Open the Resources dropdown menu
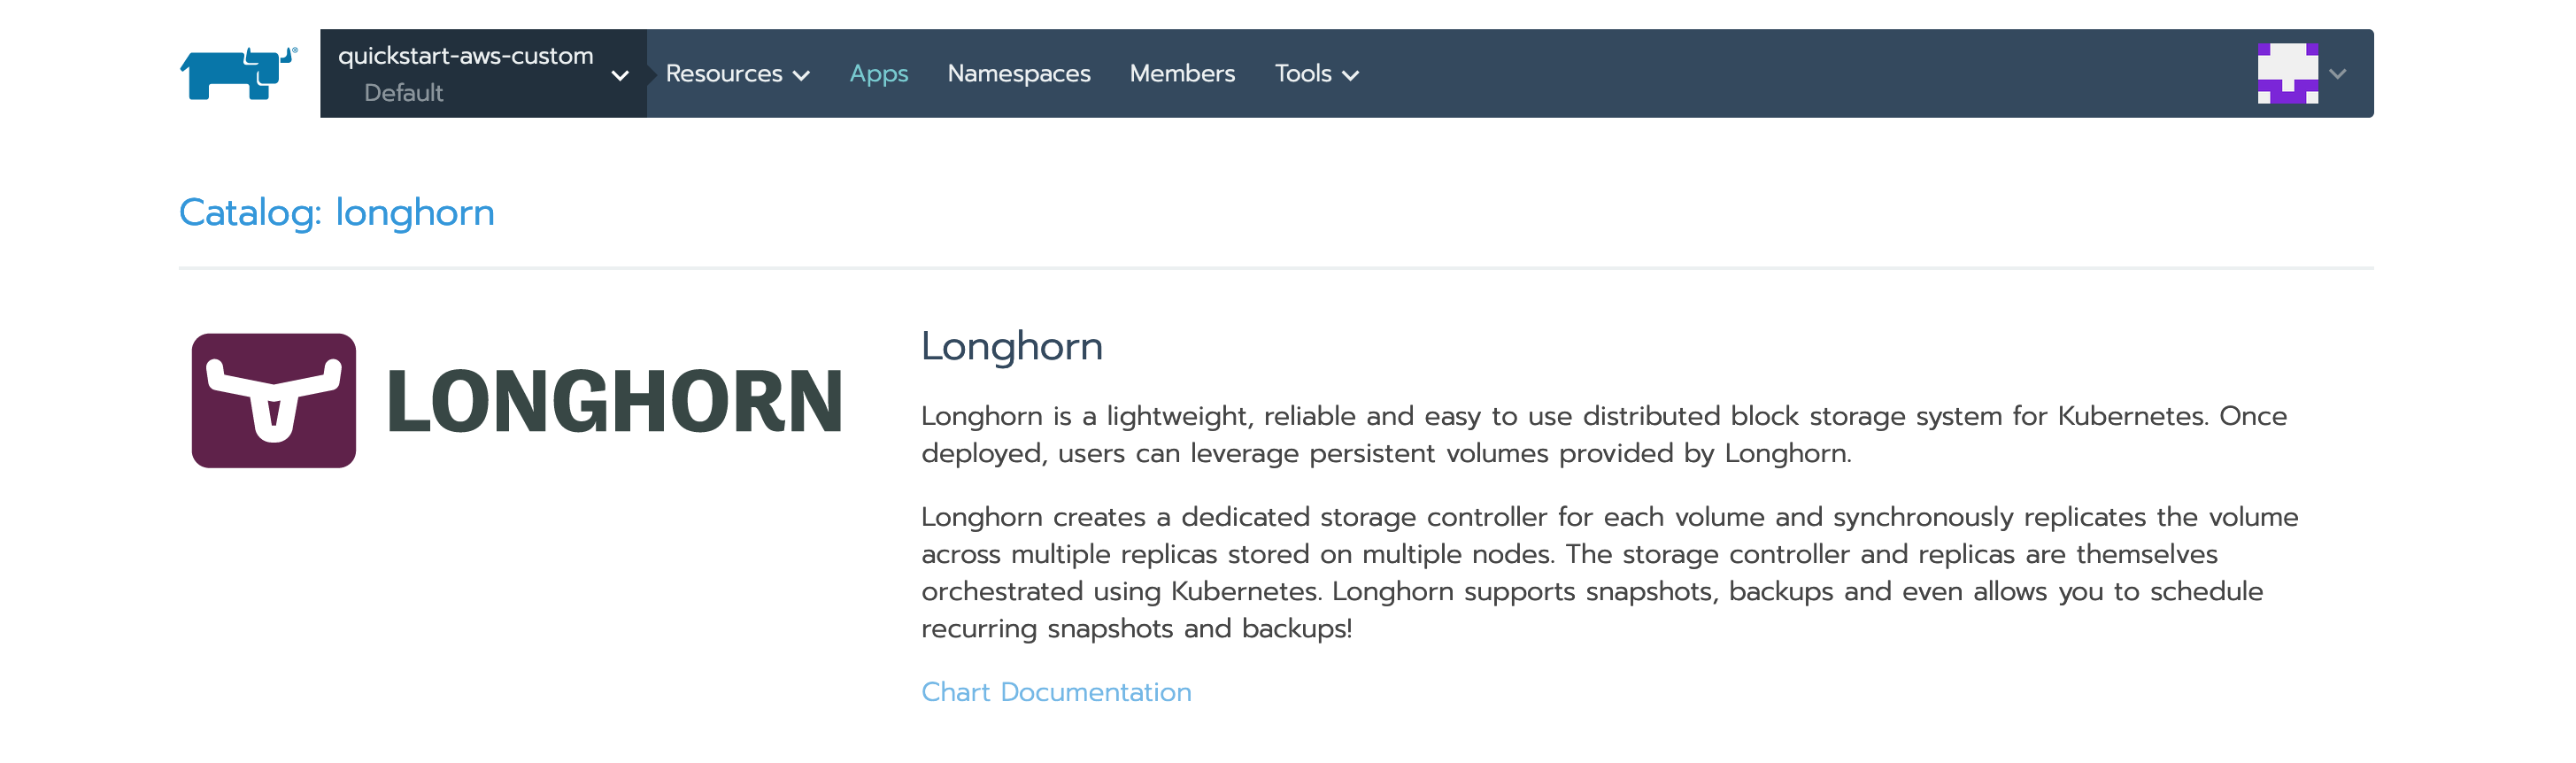This screenshot has width=2576, height=763. coord(737,73)
